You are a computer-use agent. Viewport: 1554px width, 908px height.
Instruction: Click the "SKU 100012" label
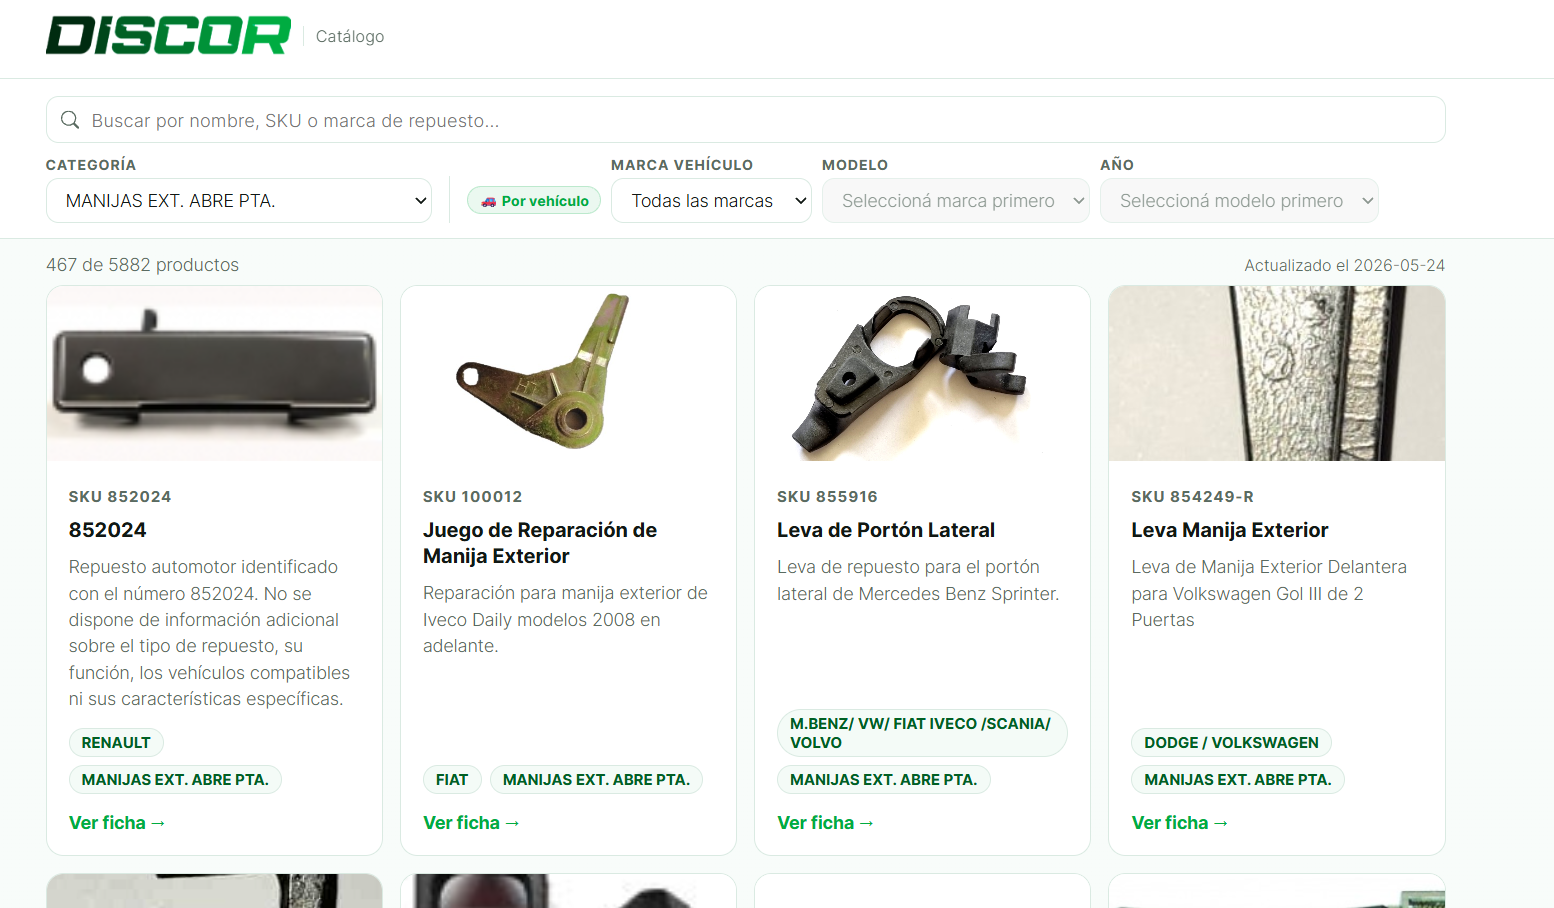pos(473,497)
